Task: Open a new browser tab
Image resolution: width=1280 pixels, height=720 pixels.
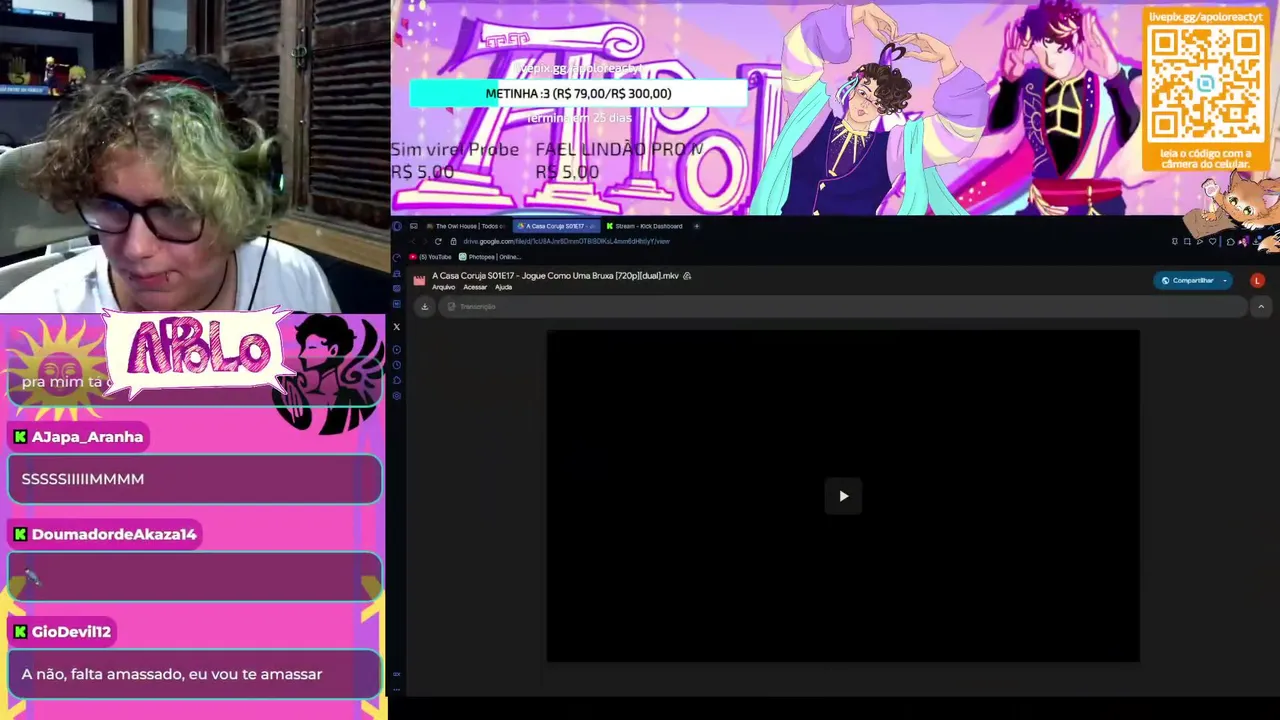Action: [697, 226]
